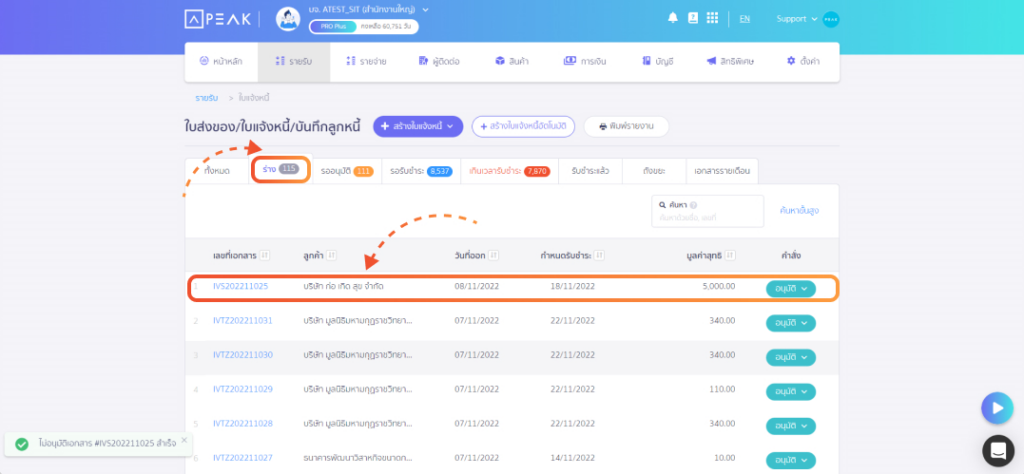Switch to เกินเวลารับชำระ tab
The width and height of the screenshot is (1024, 474).
tap(509, 171)
